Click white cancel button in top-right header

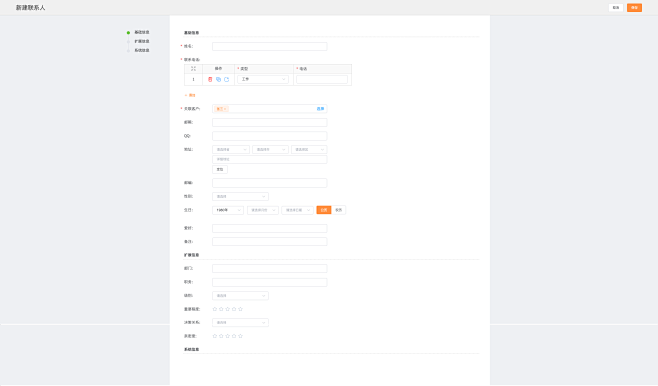pos(616,8)
